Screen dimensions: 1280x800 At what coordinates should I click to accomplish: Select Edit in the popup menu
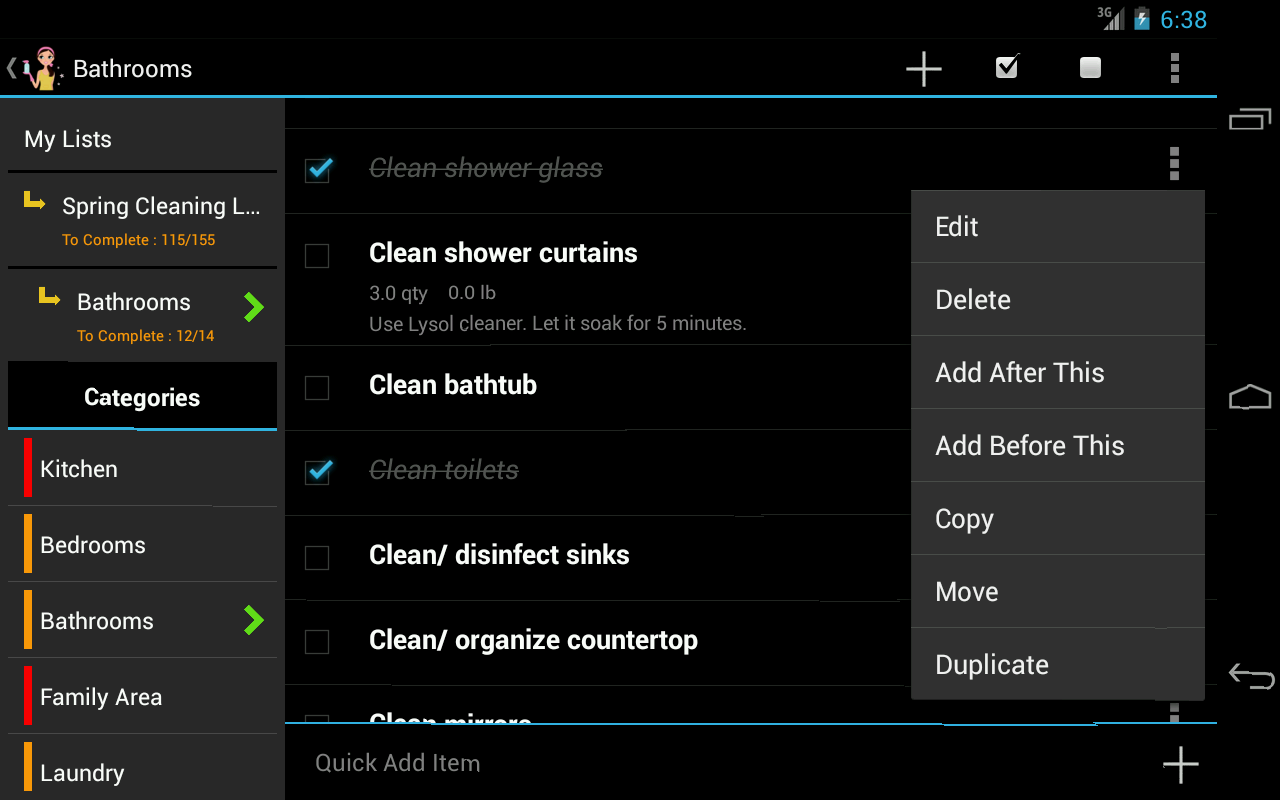pyautogui.click(x=956, y=227)
